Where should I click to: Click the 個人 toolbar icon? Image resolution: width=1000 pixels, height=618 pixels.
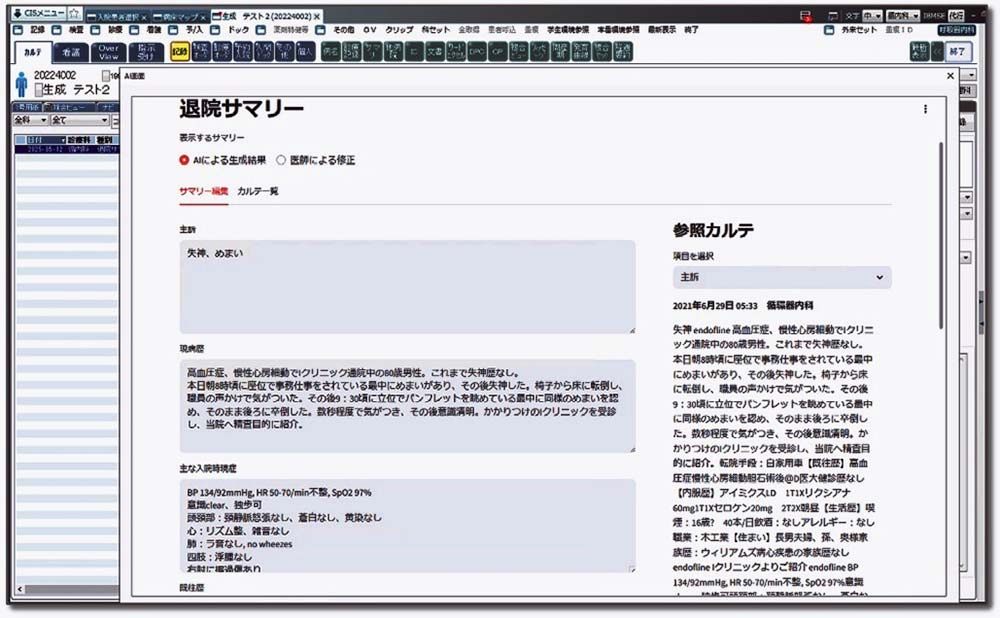pyautogui.click(x=305, y=52)
